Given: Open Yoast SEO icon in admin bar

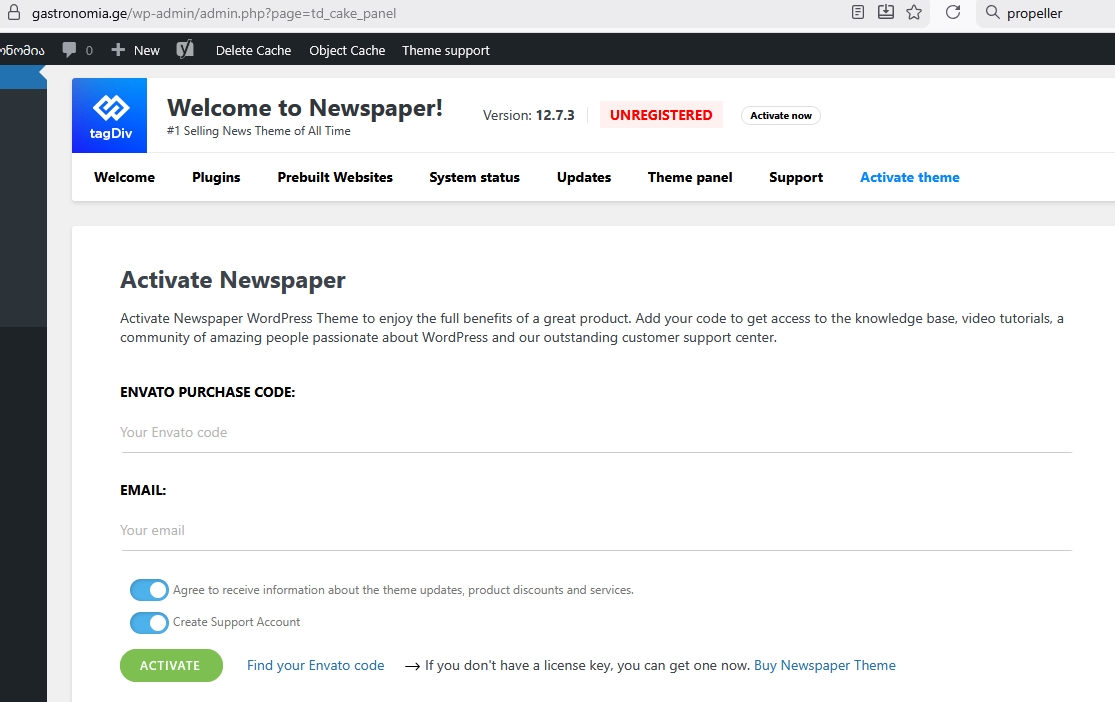Looking at the screenshot, I should pyautogui.click(x=185, y=49).
